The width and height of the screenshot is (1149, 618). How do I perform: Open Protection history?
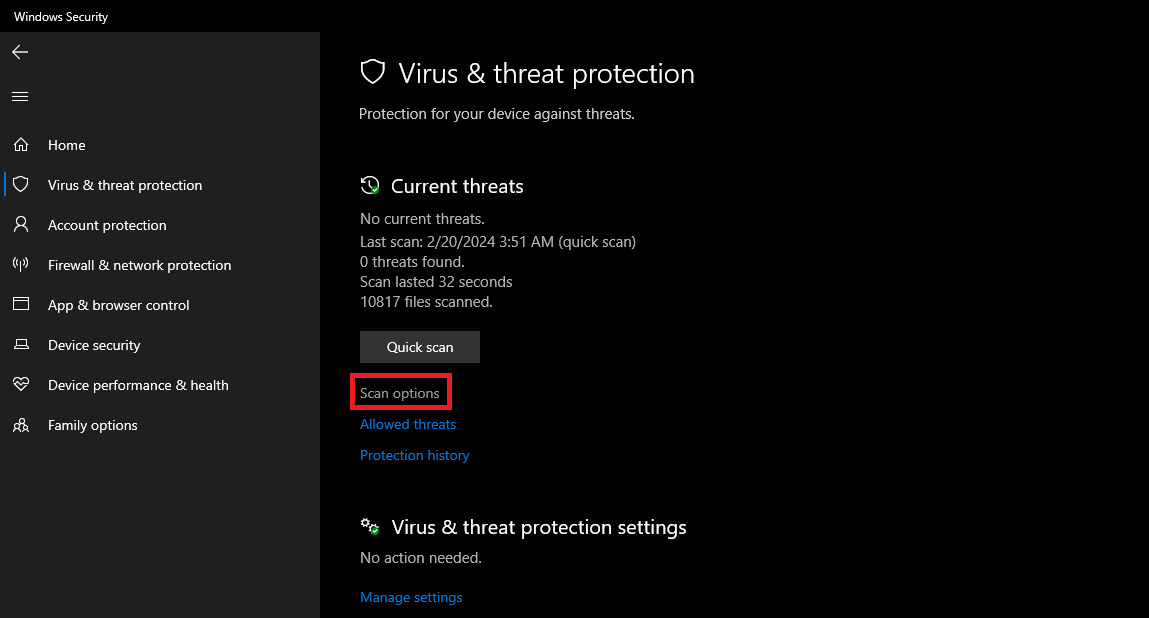pos(414,455)
